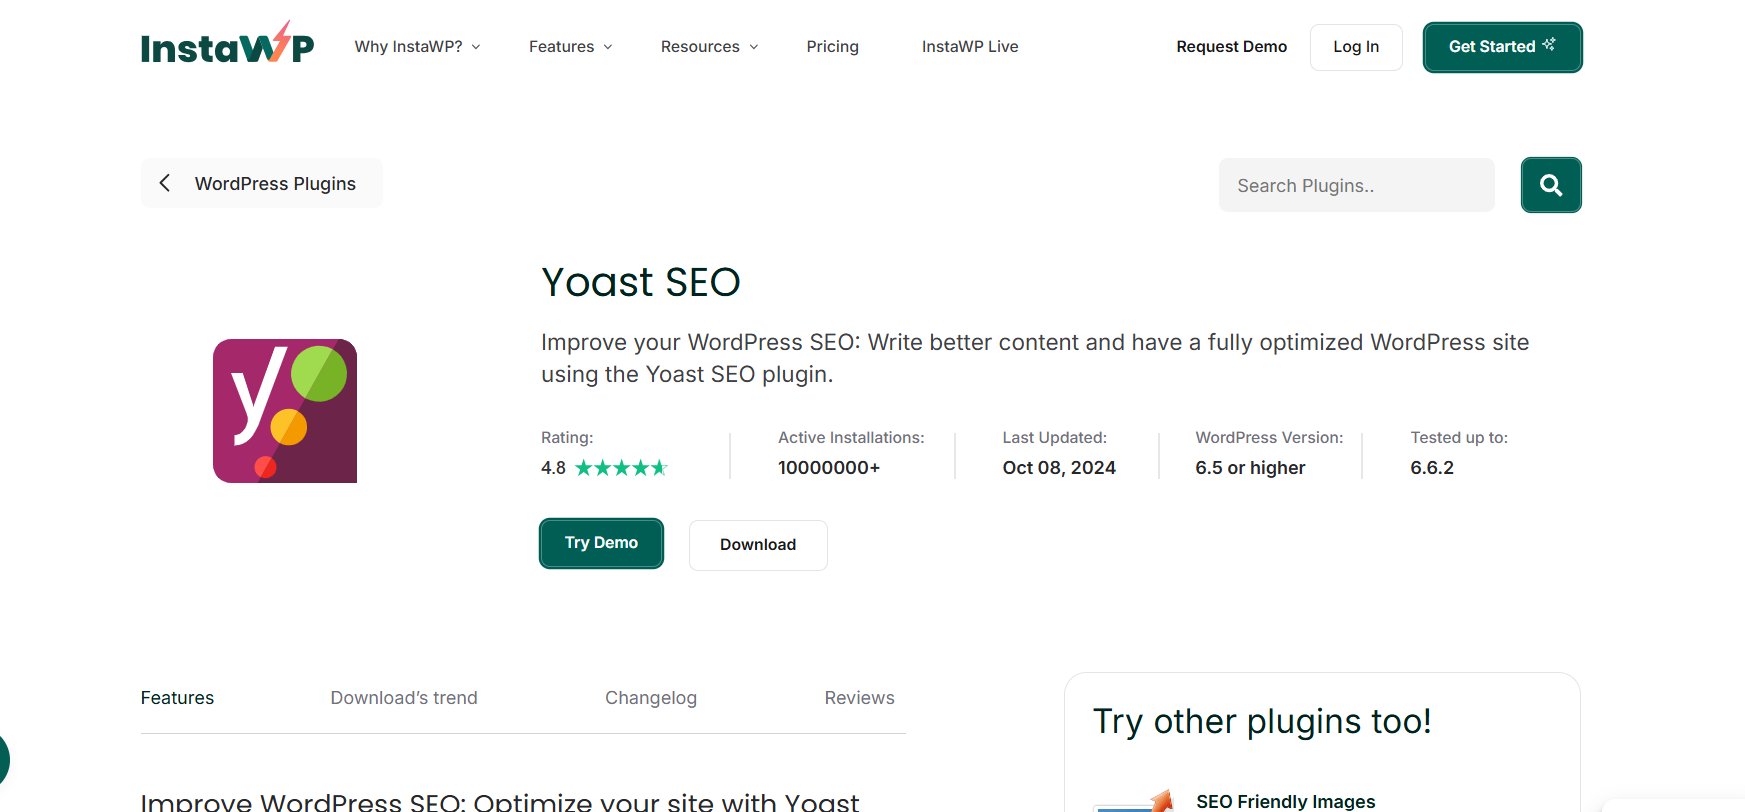Go back to WordPress Plugins
The height and width of the screenshot is (812, 1745).
261,183
